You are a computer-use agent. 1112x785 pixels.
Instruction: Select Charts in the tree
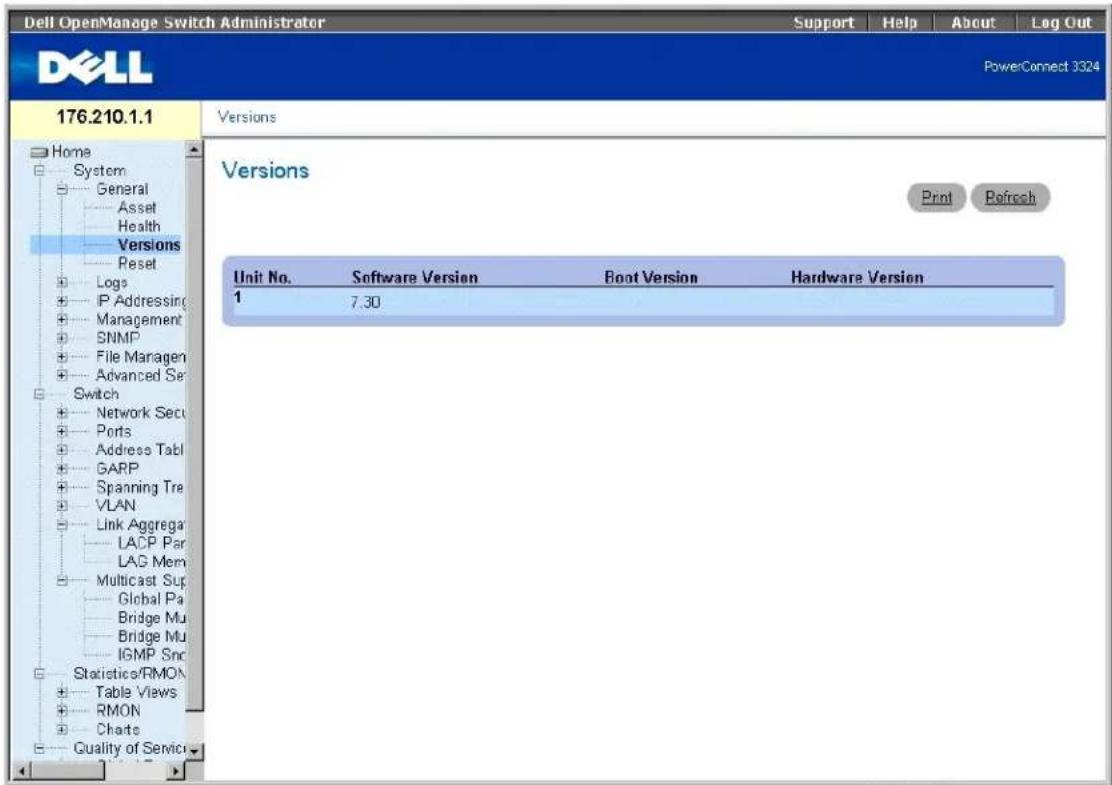click(118, 729)
